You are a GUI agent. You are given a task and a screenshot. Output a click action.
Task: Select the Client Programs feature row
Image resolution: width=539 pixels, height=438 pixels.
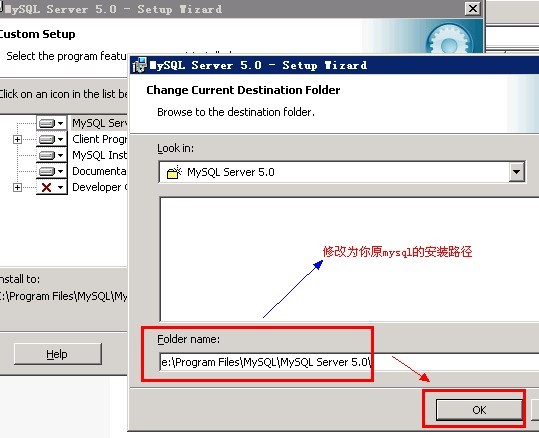(99, 139)
